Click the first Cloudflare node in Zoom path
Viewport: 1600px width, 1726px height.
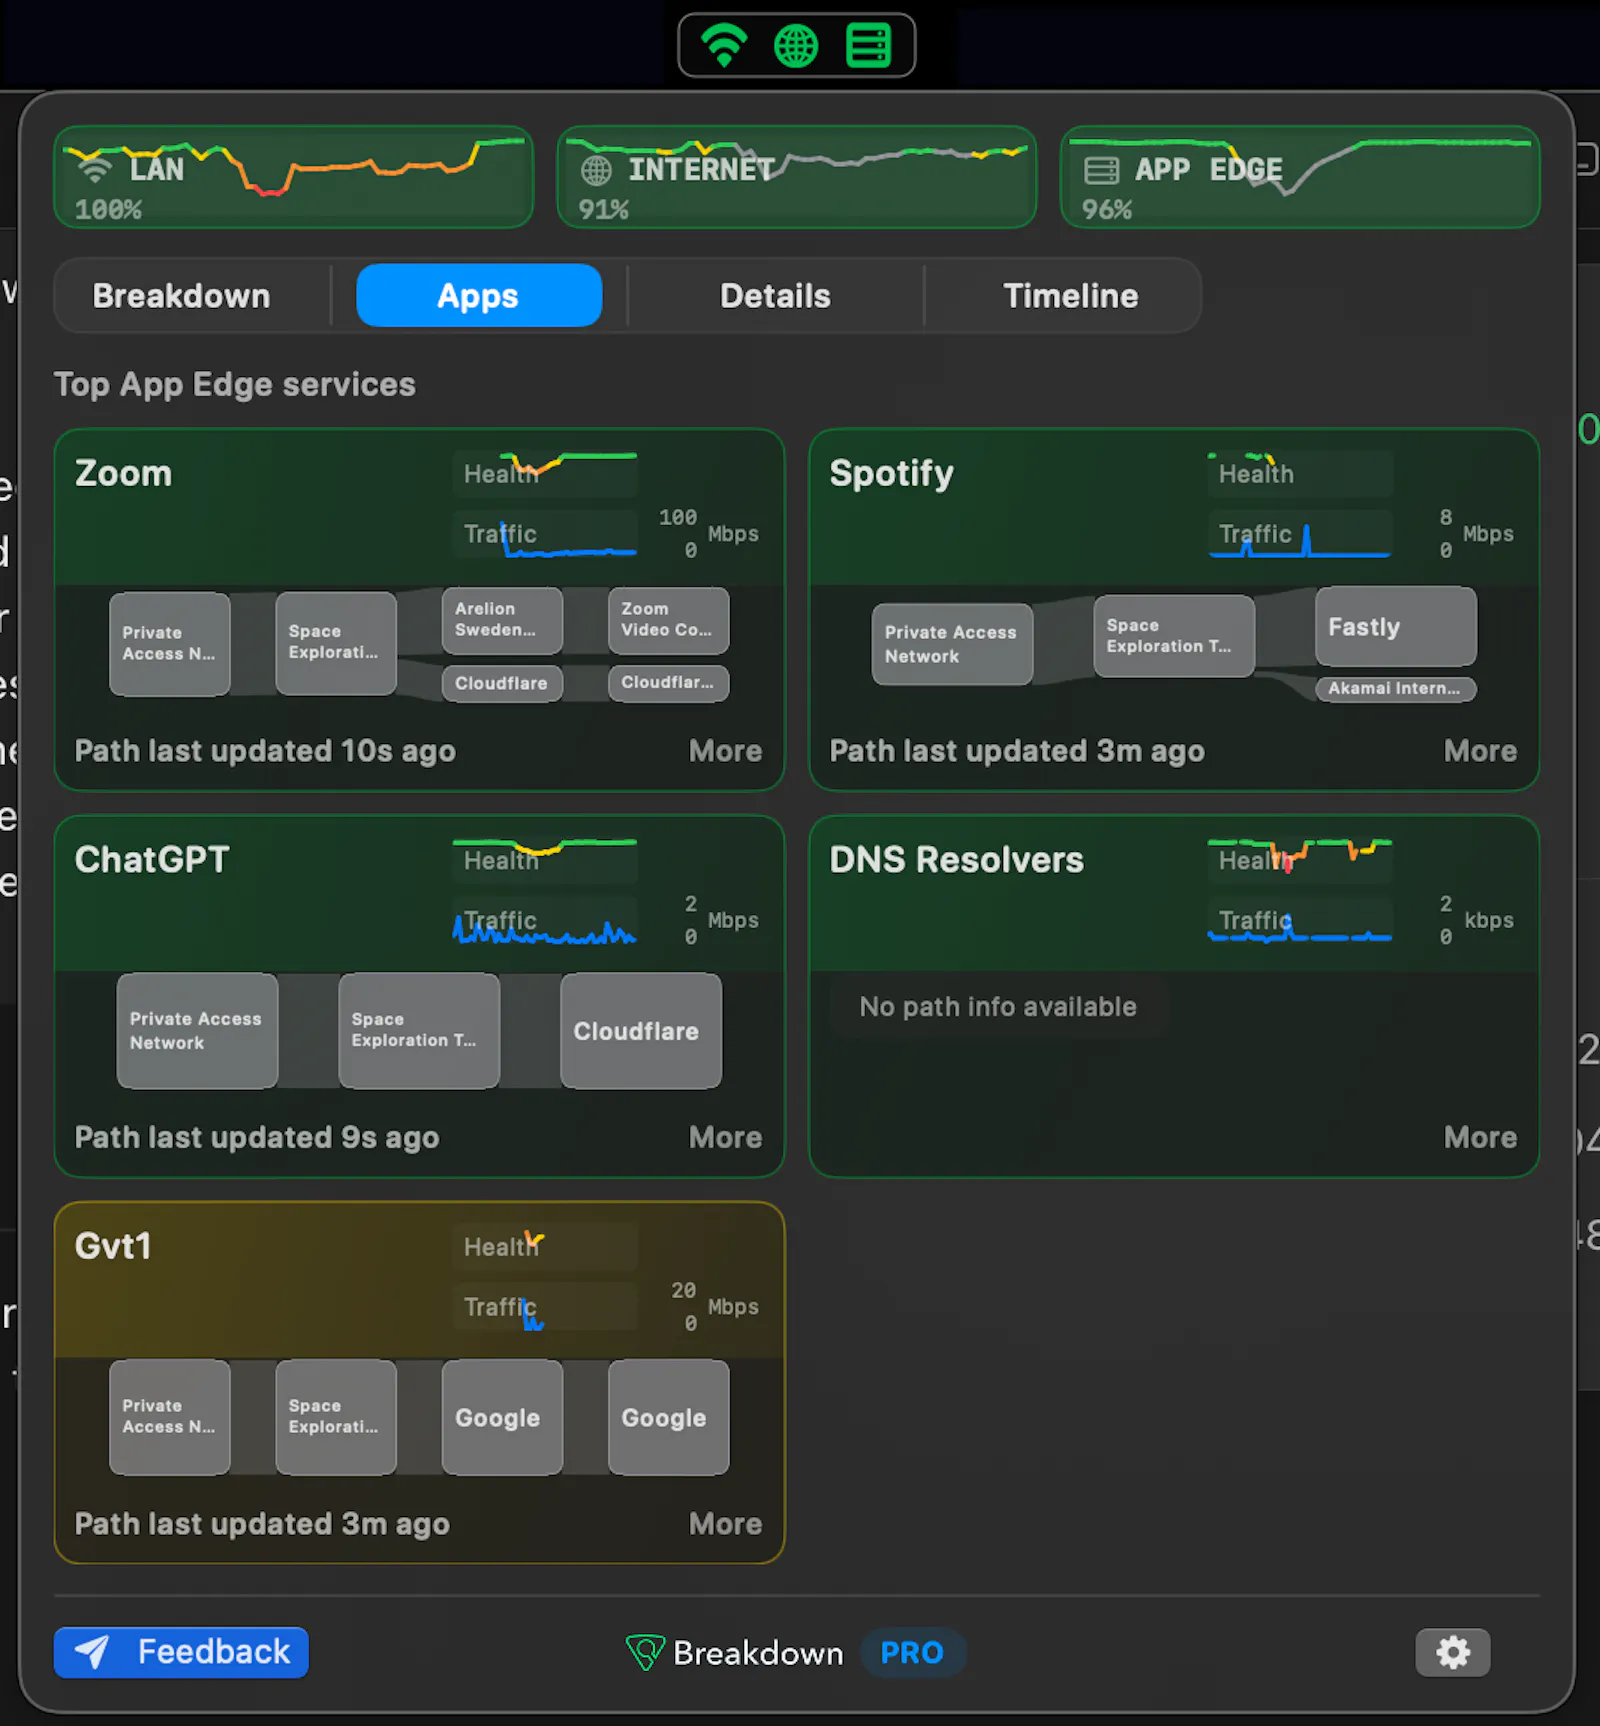(x=502, y=683)
